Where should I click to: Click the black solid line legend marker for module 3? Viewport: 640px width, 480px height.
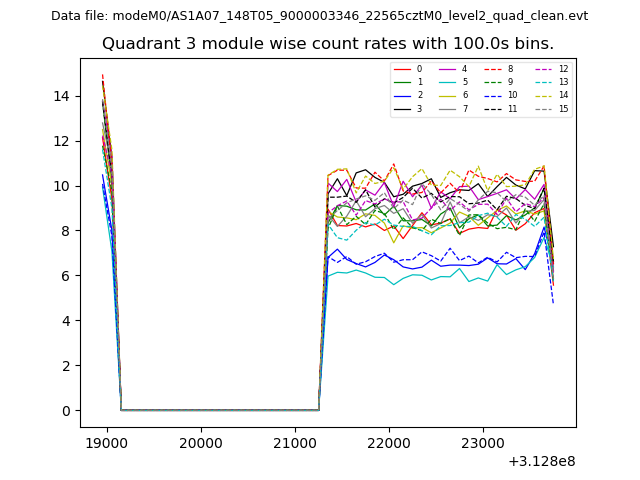tap(402, 108)
